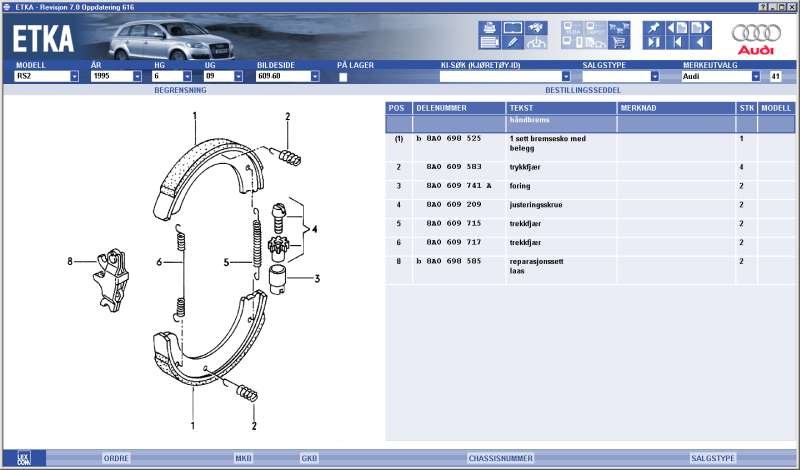Toggle the På lager checkbox

pyautogui.click(x=343, y=76)
